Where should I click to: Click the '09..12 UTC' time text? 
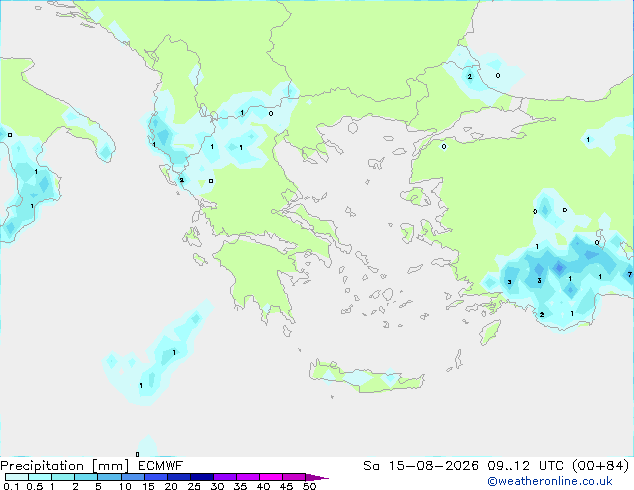(526, 466)
